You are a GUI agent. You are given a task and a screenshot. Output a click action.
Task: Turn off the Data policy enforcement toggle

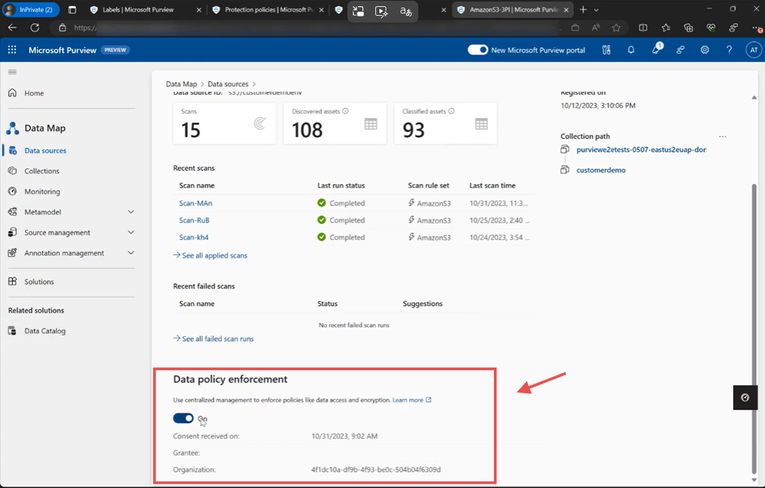[x=183, y=418]
